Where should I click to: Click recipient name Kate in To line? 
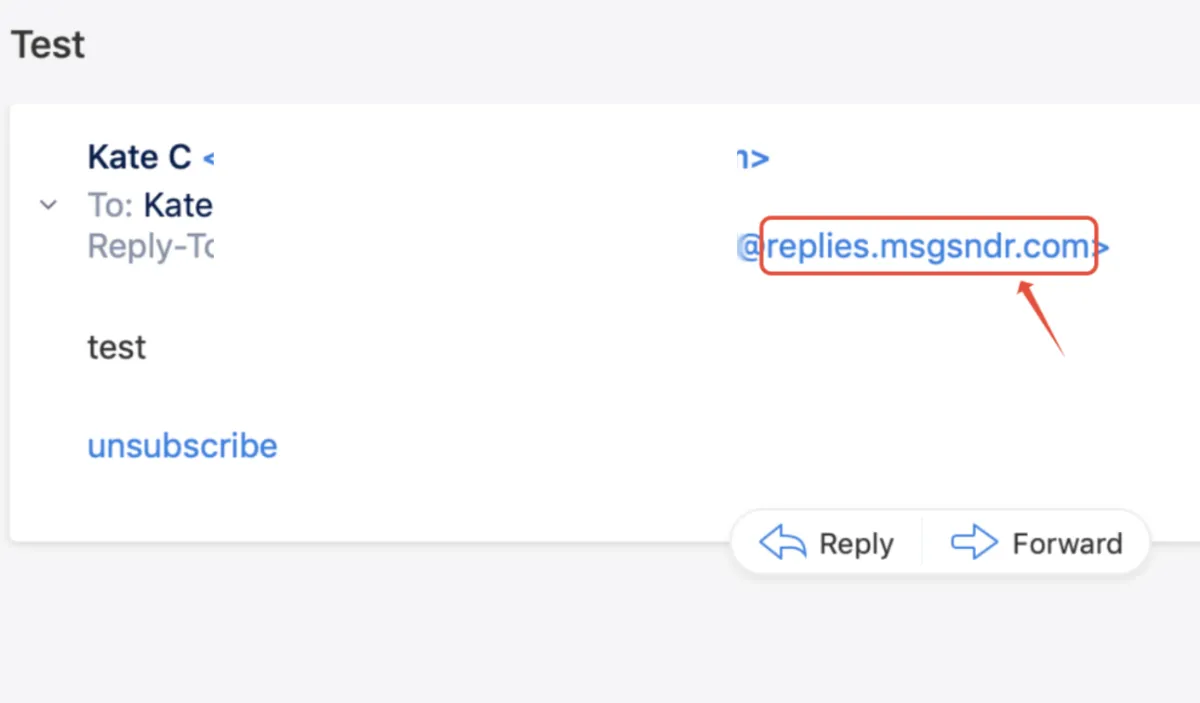point(178,206)
